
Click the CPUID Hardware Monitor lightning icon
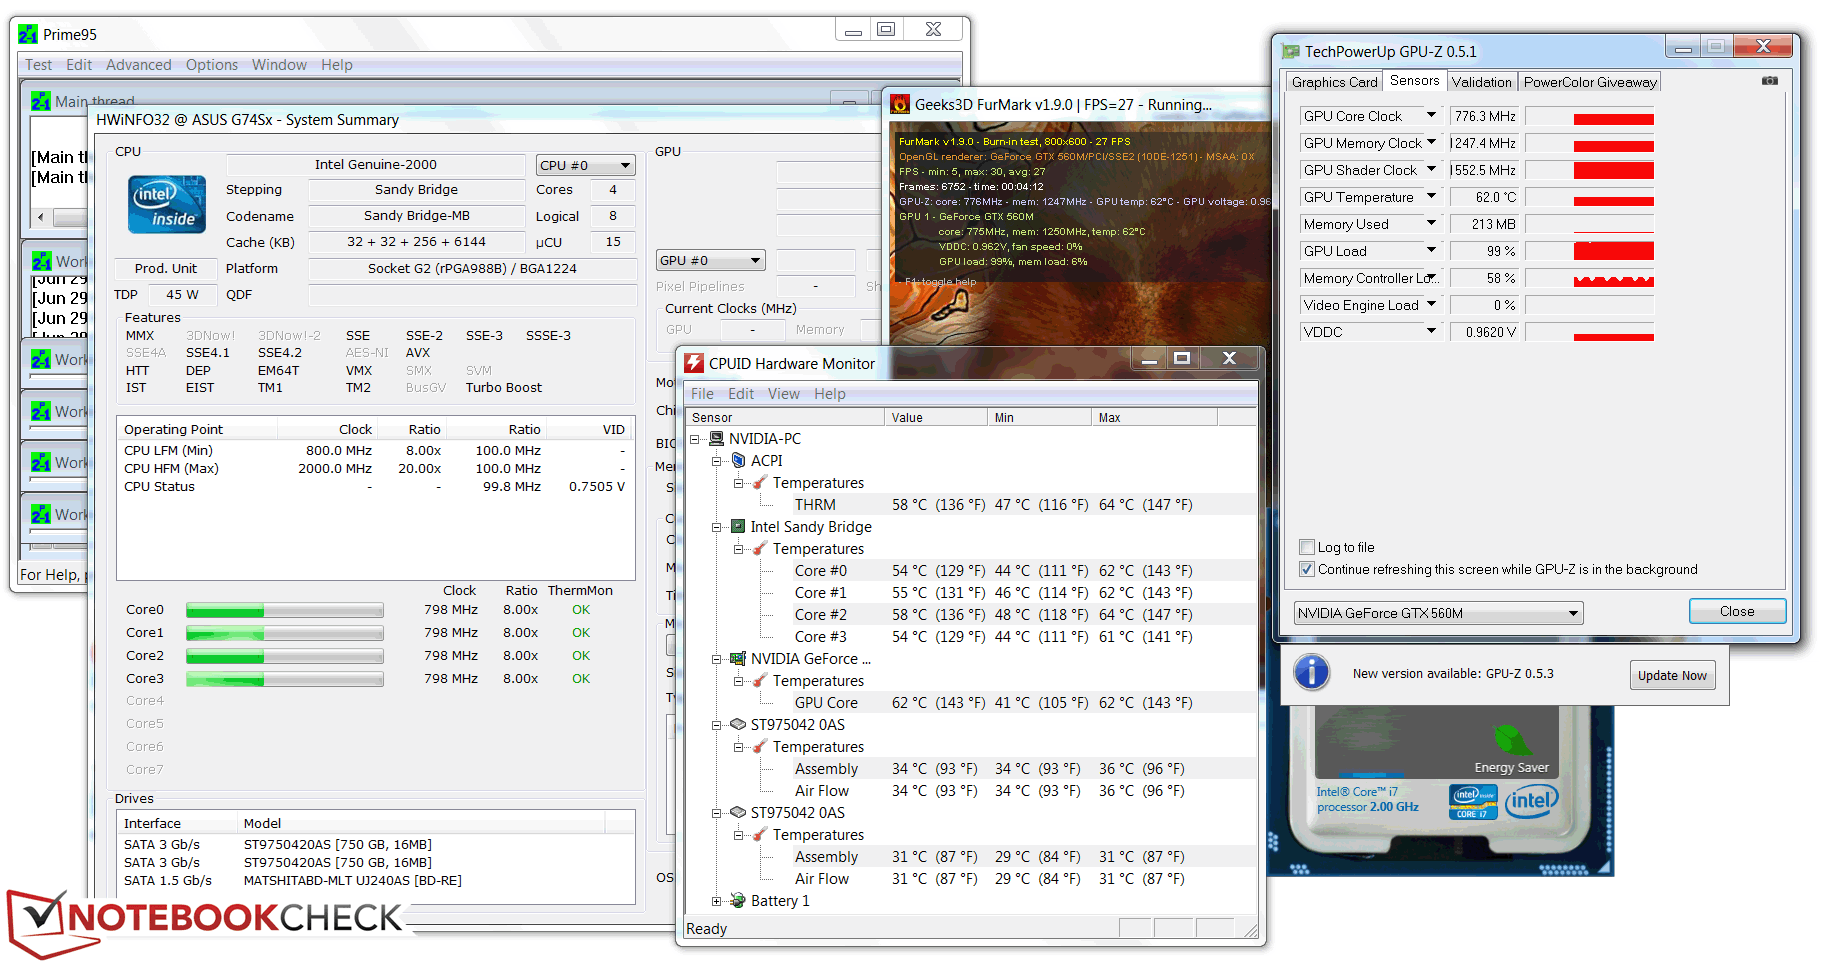pos(694,364)
